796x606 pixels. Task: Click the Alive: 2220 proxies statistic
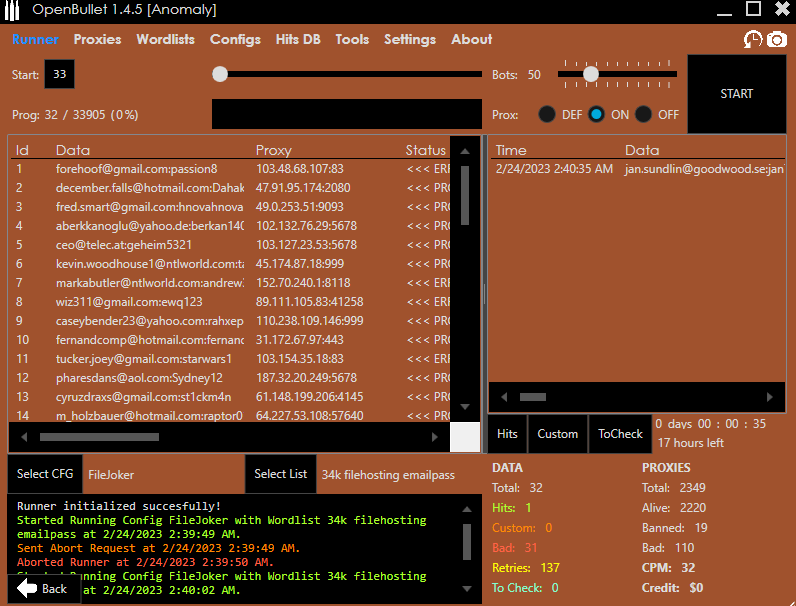pos(674,508)
